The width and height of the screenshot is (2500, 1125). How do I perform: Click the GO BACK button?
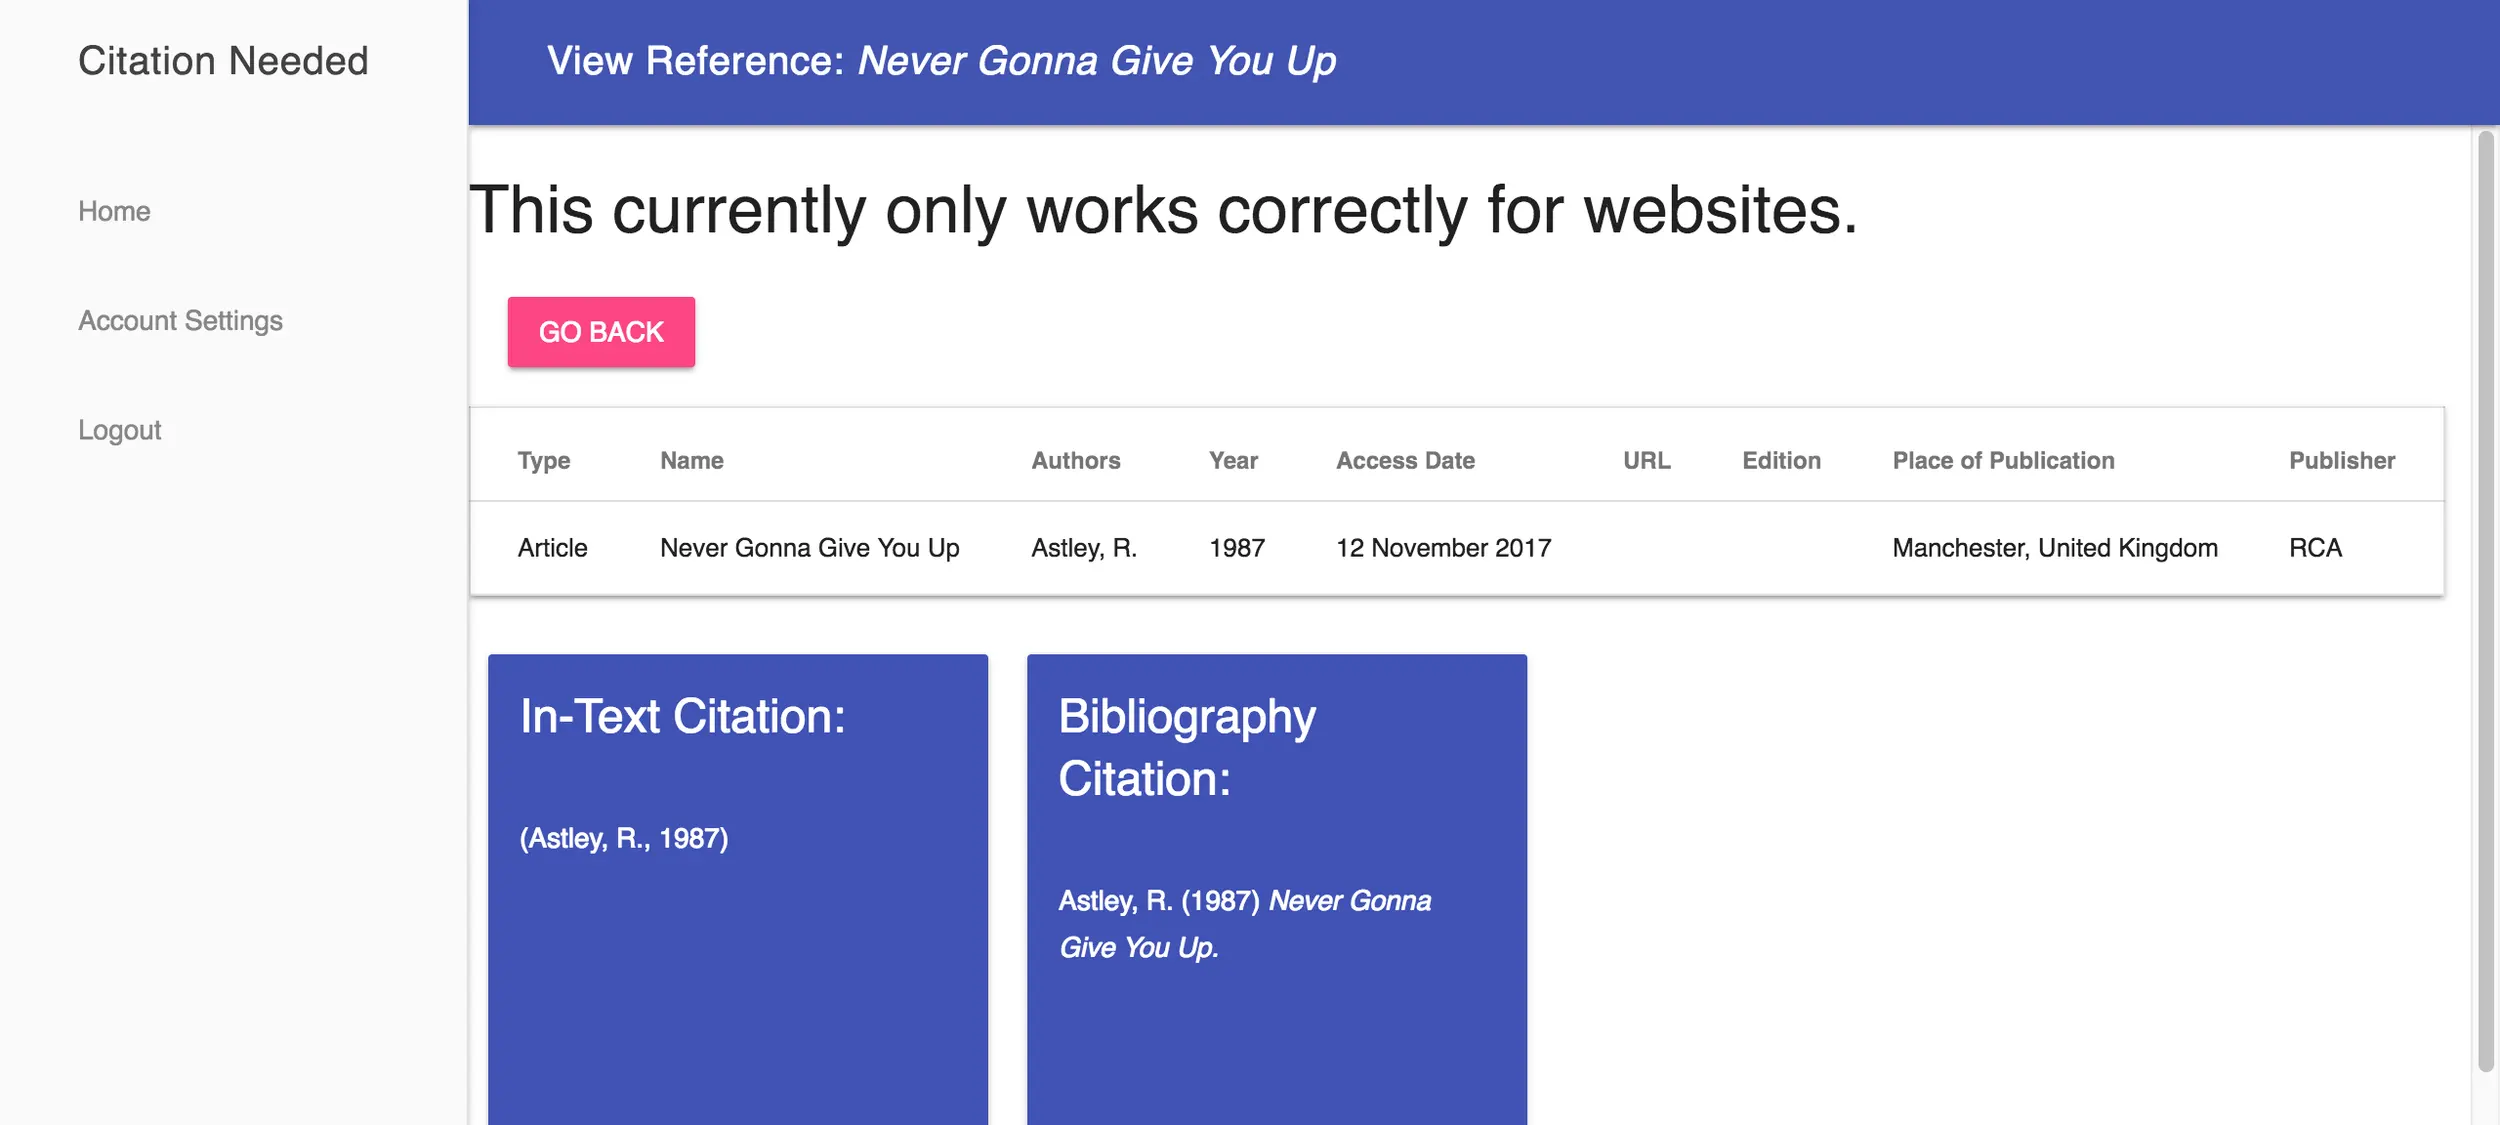[600, 331]
